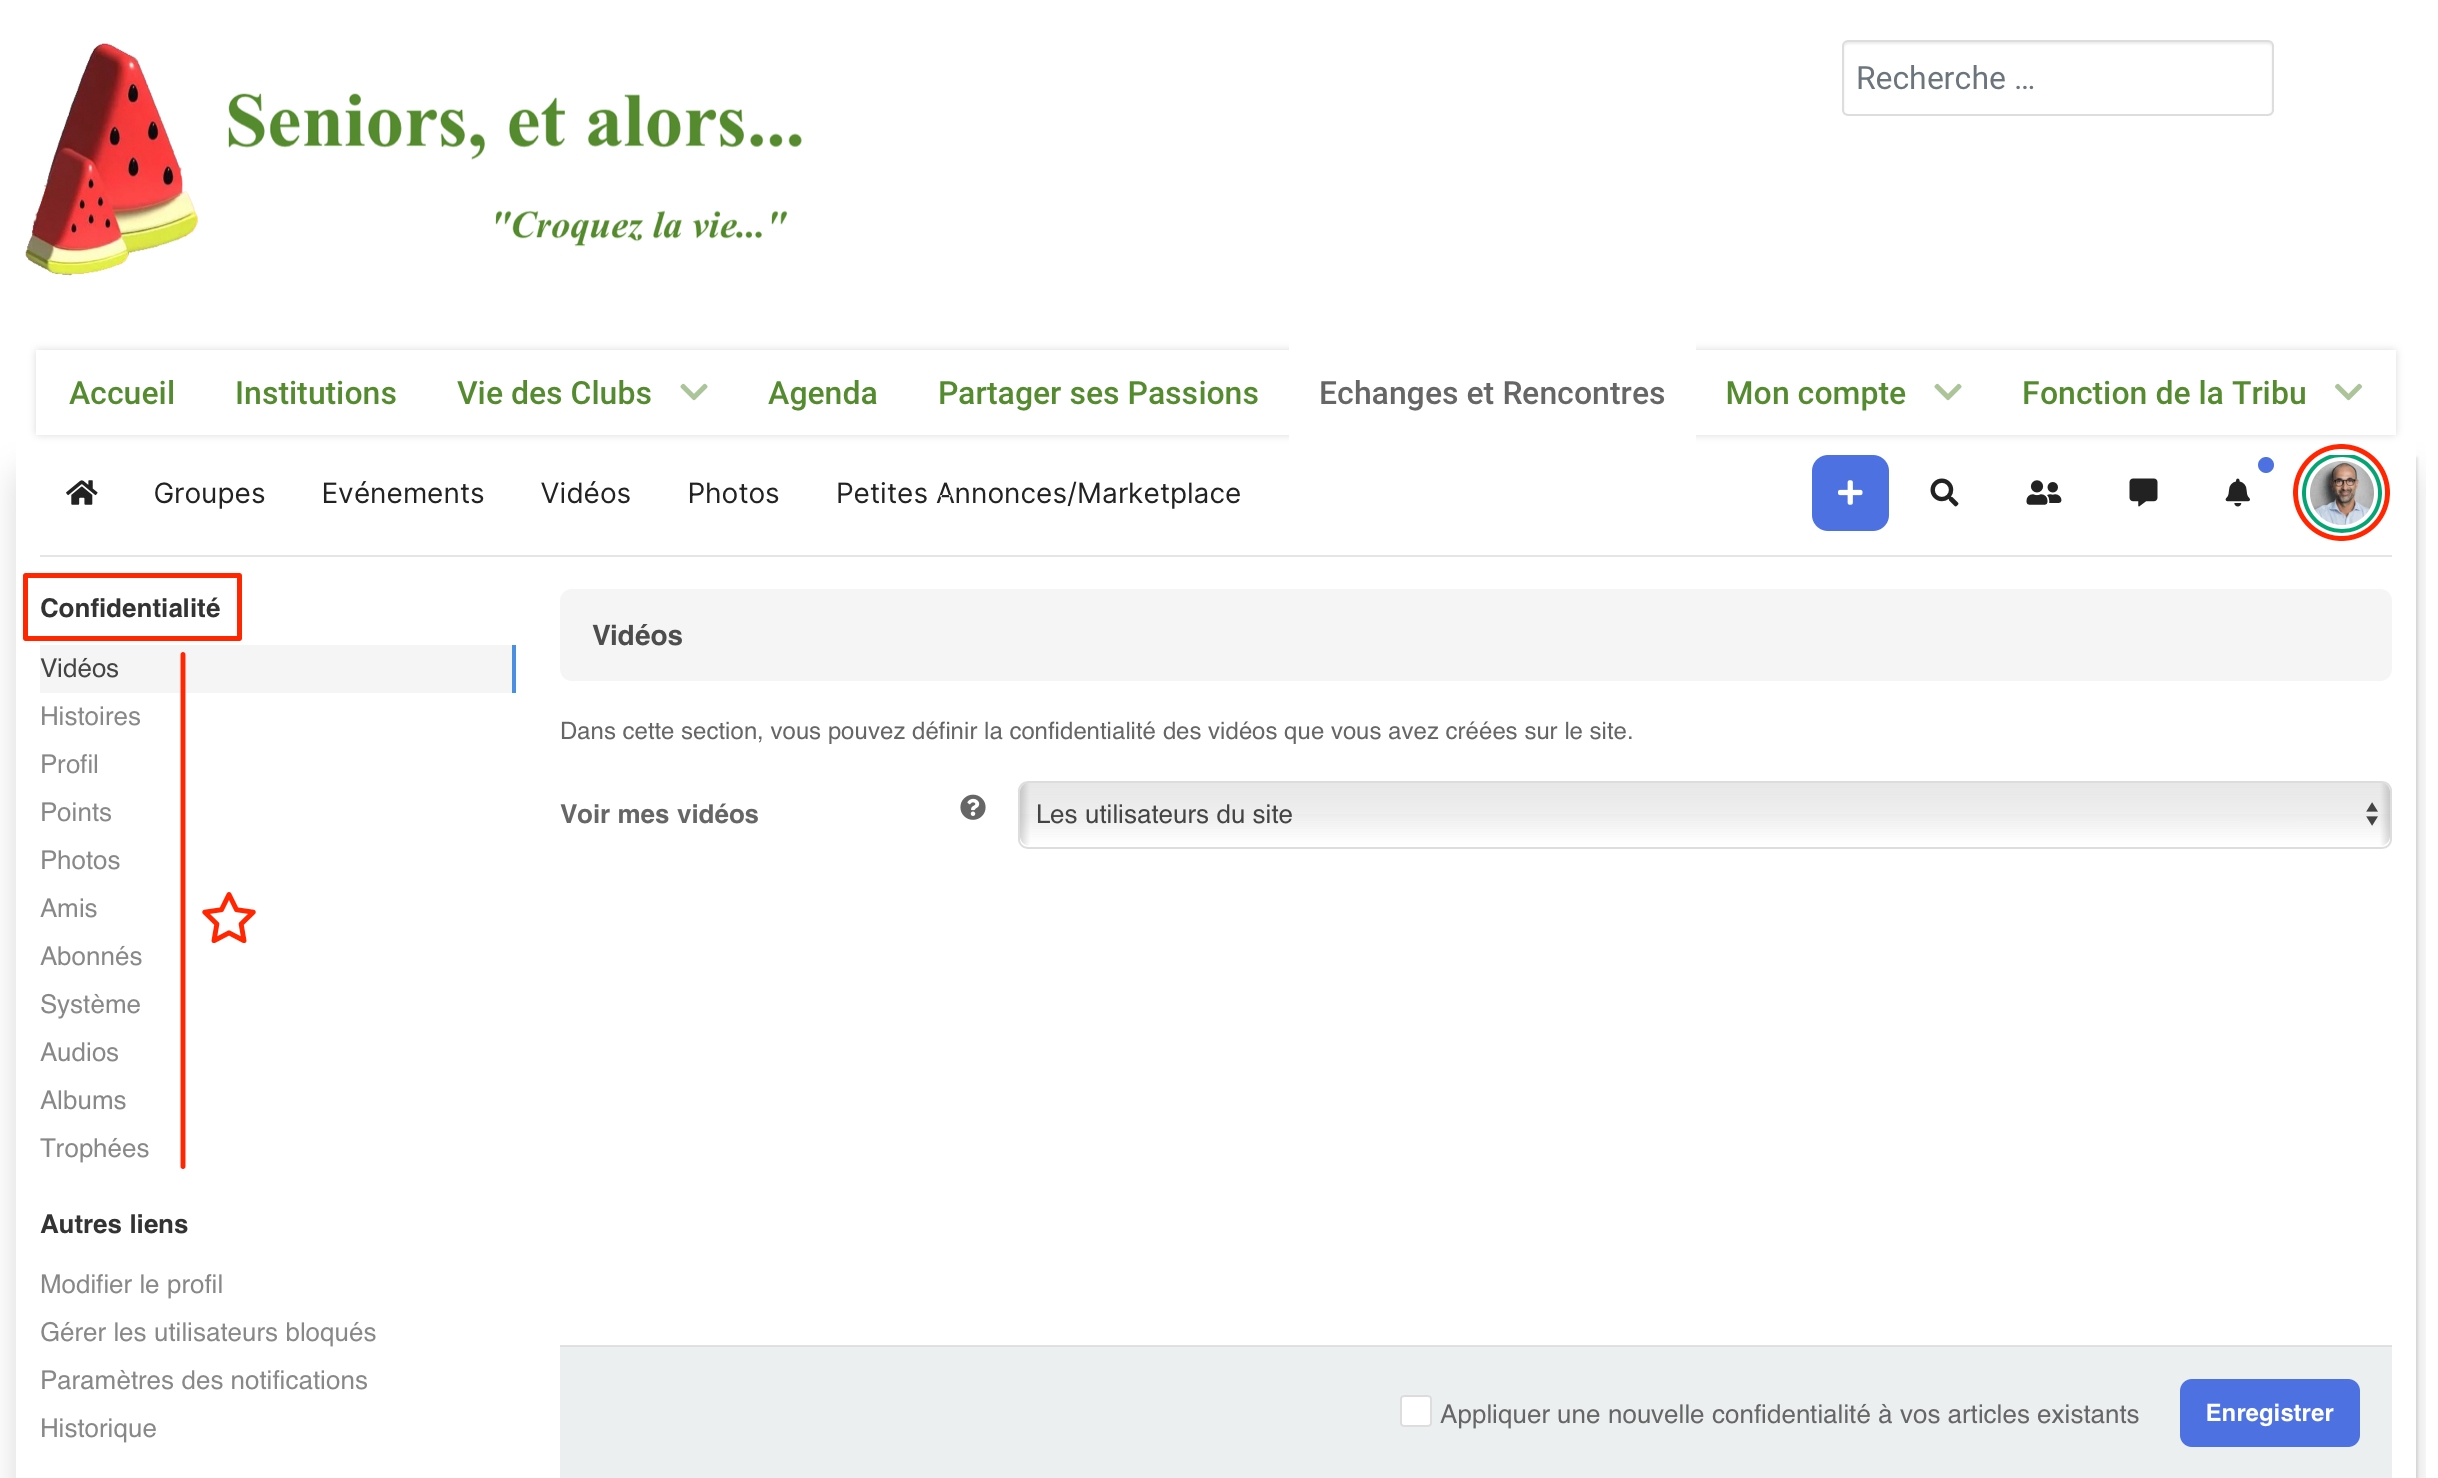The width and height of the screenshot is (2438, 1478).
Task: Click the user profile avatar
Action: 2341,493
